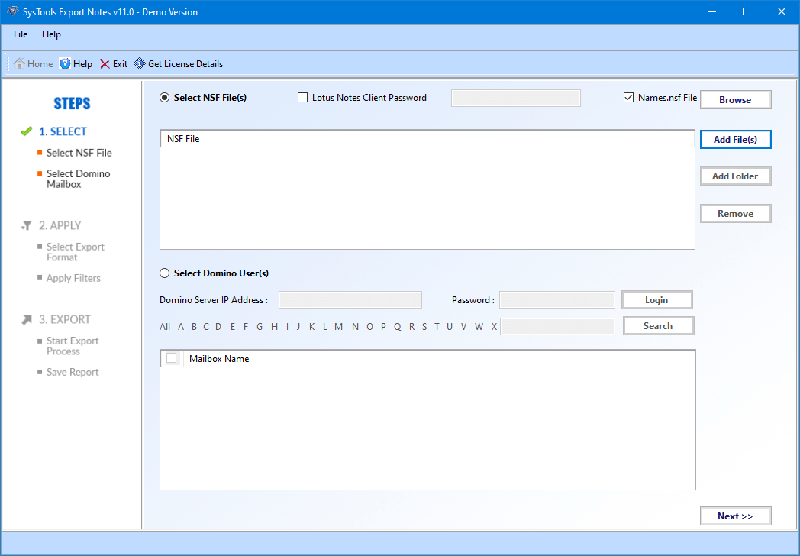Filter mailboxes by letter M
Viewport: 800px width, 556px height.
click(x=338, y=326)
